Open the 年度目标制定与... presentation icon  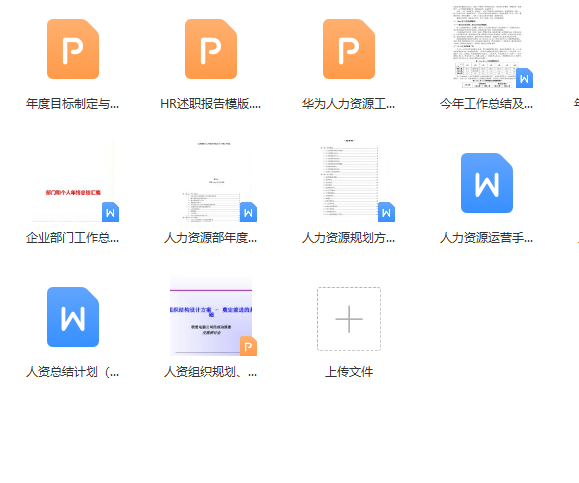tap(73, 49)
